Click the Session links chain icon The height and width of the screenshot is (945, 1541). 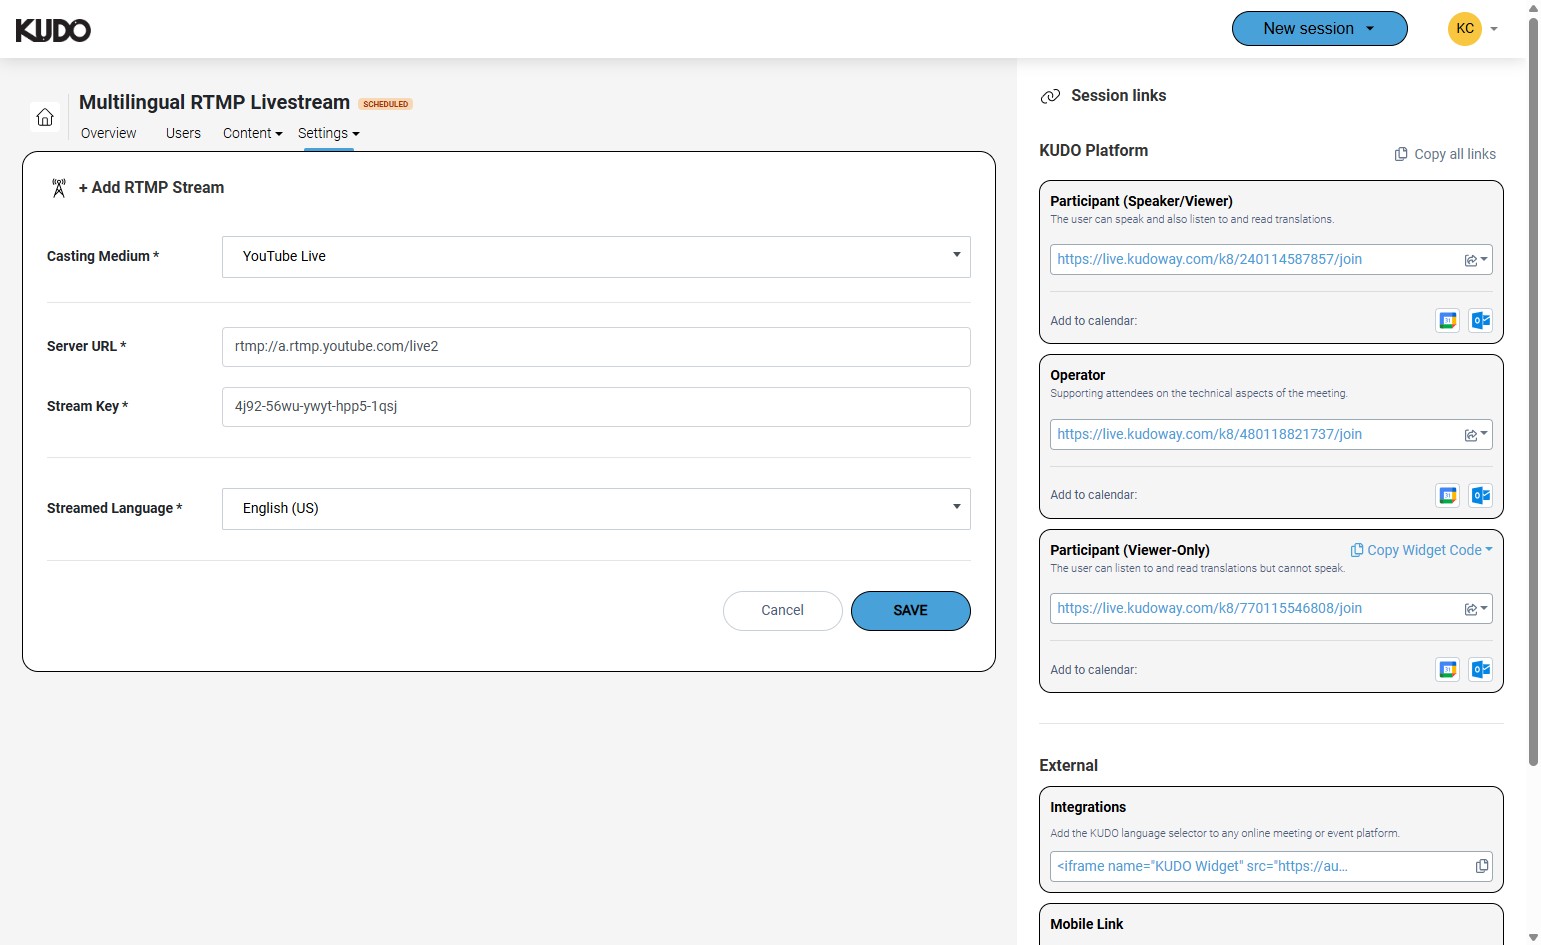(1051, 96)
